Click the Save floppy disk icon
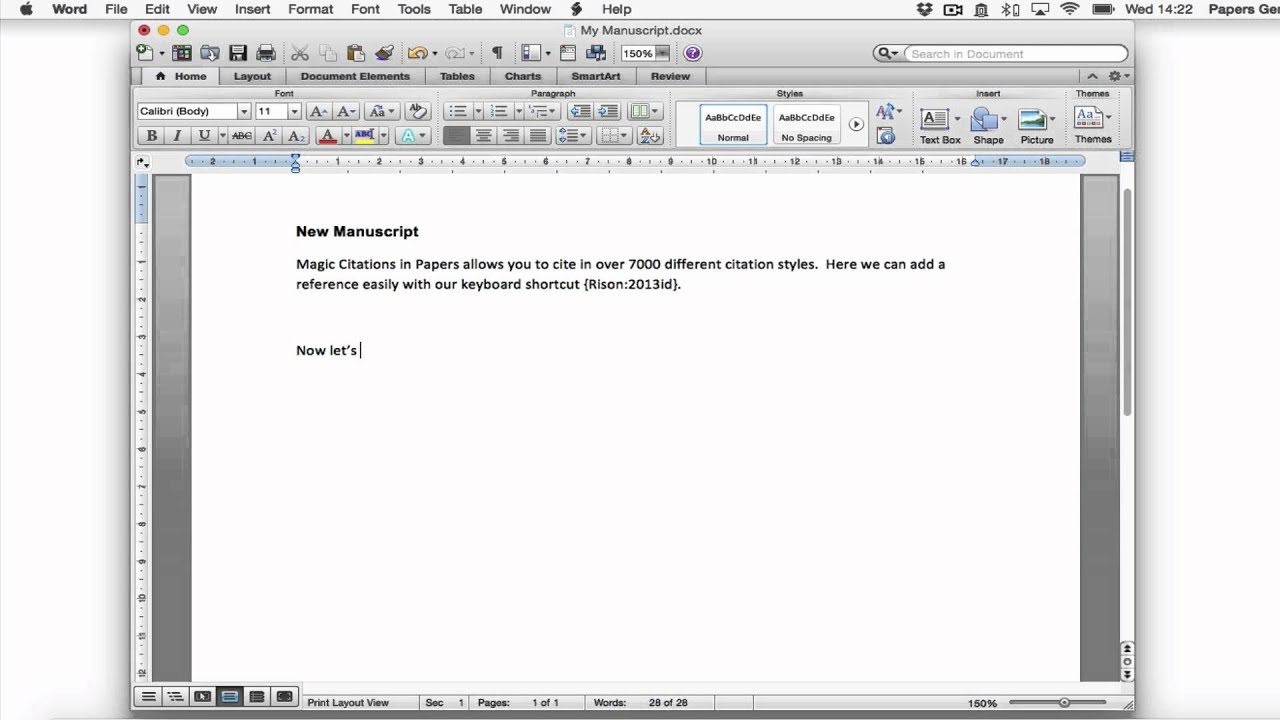The image size is (1280, 720). click(x=238, y=53)
